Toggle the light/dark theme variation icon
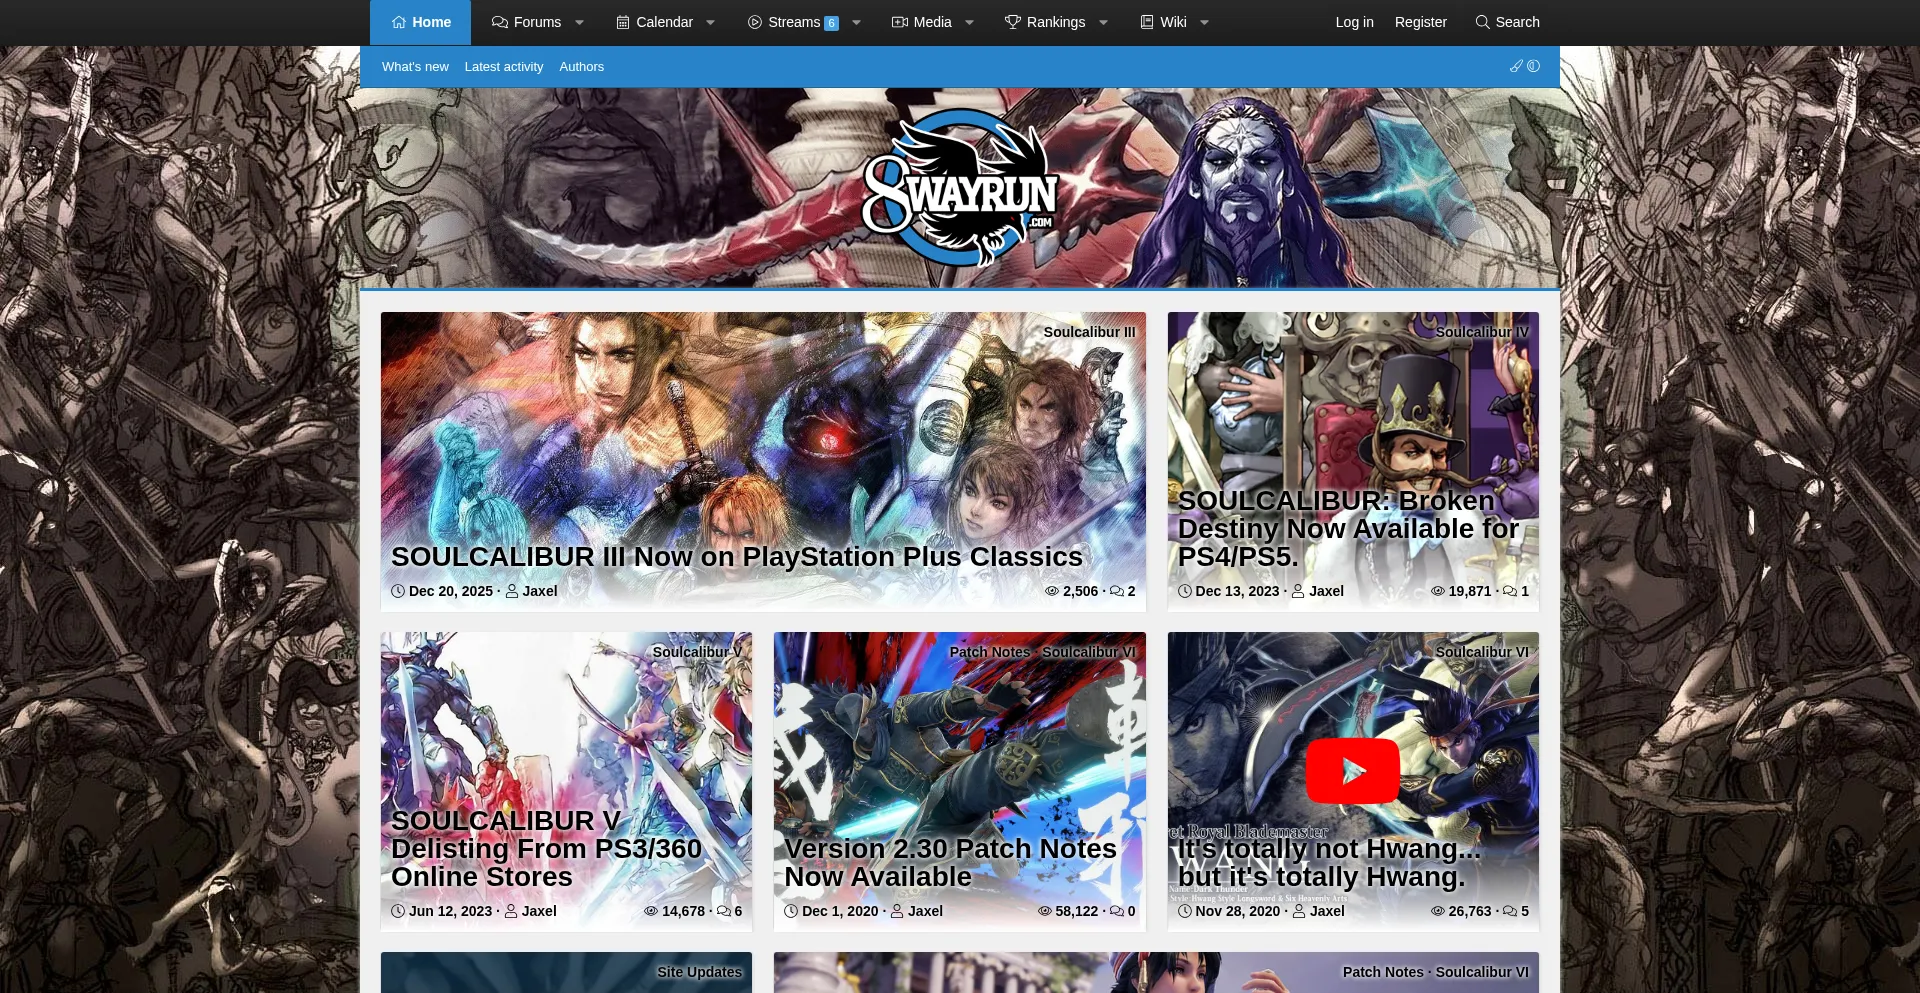The image size is (1920, 993). tap(1533, 66)
